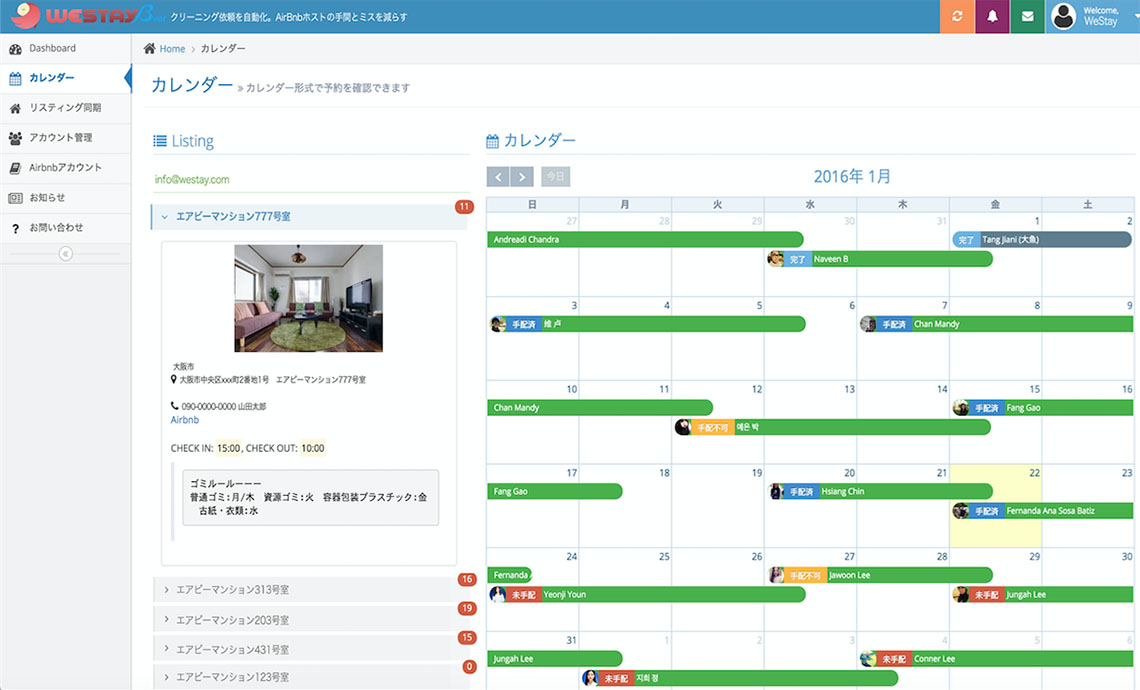Expand the エアビーマンション431号室 listing
This screenshot has height=690, width=1140.
(232, 649)
